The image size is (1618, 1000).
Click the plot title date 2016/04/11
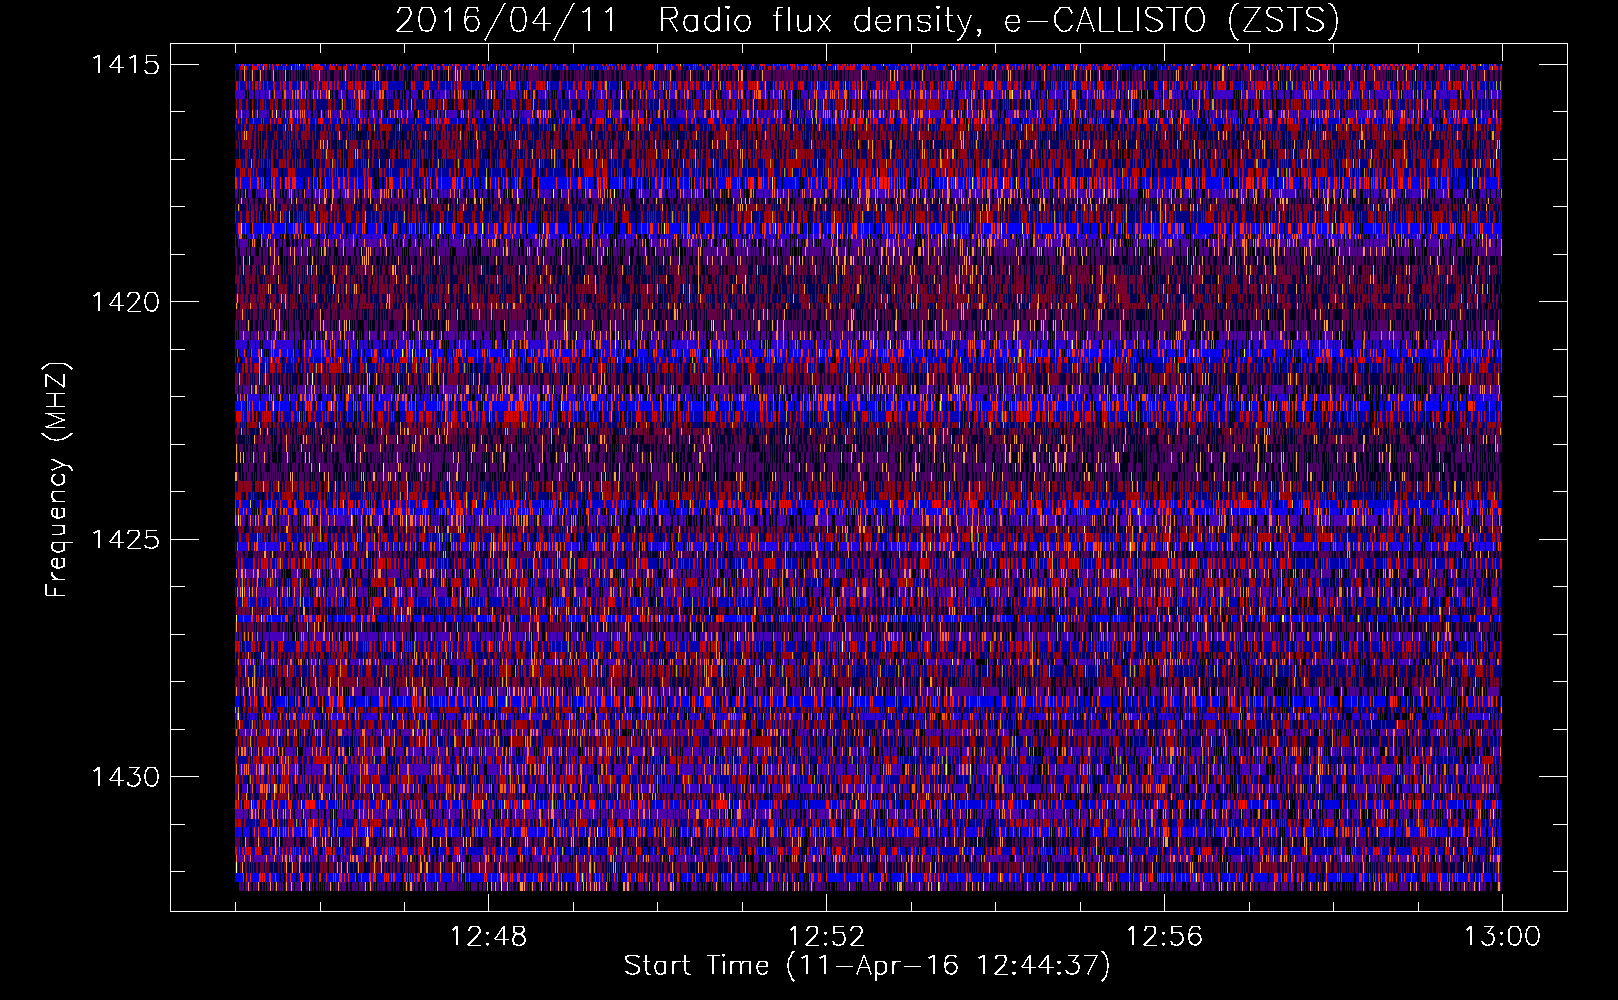pos(506,21)
